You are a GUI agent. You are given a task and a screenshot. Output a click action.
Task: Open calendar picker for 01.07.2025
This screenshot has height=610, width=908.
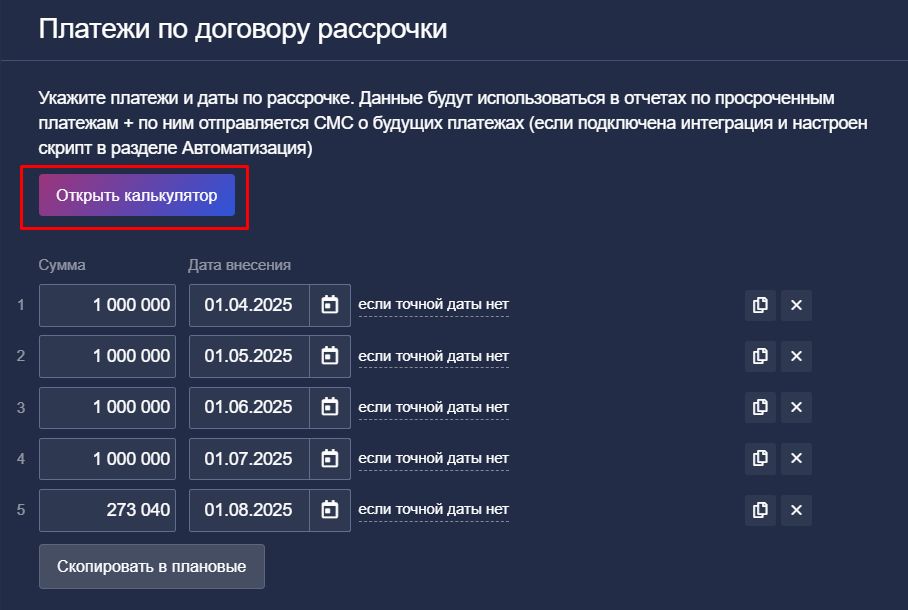pos(330,459)
